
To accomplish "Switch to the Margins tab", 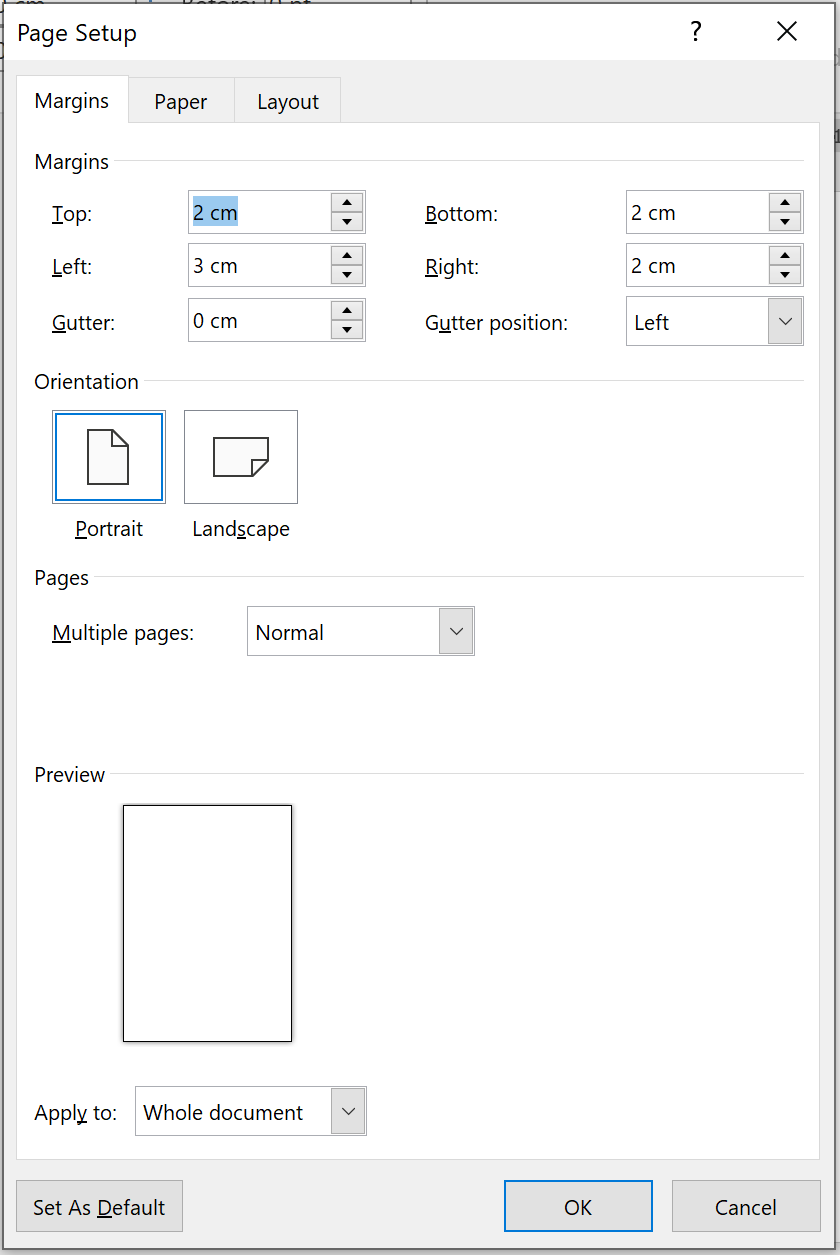I will pos(72,101).
